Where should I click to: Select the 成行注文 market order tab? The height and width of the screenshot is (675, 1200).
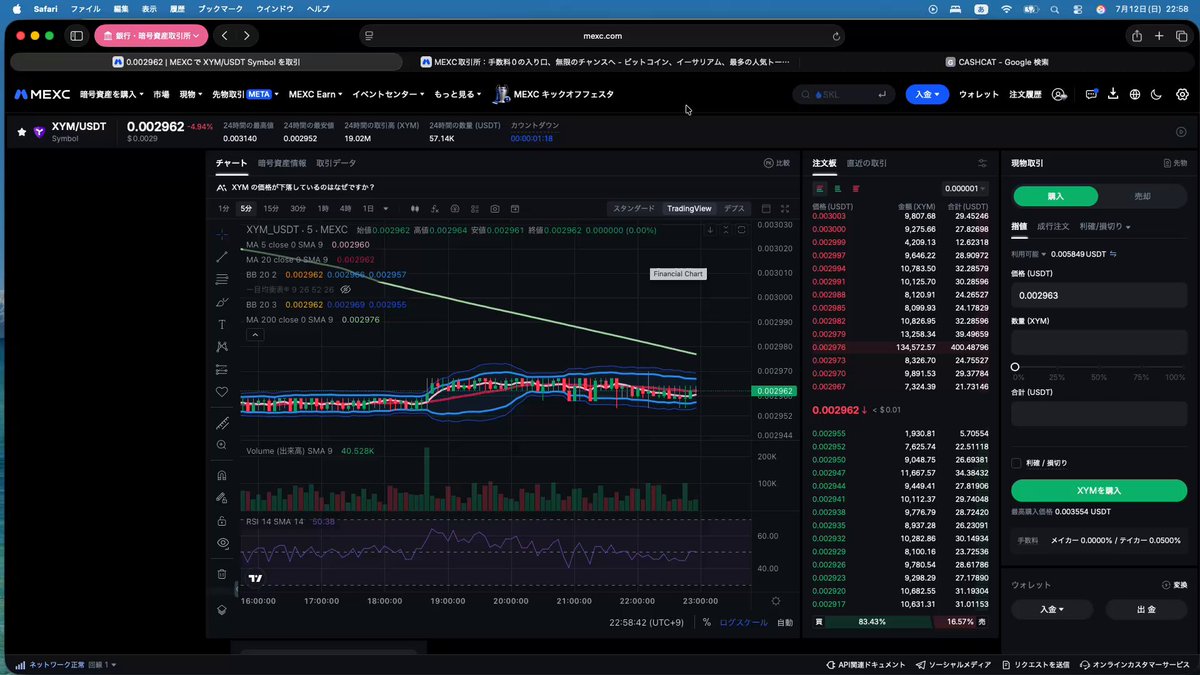point(1053,227)
